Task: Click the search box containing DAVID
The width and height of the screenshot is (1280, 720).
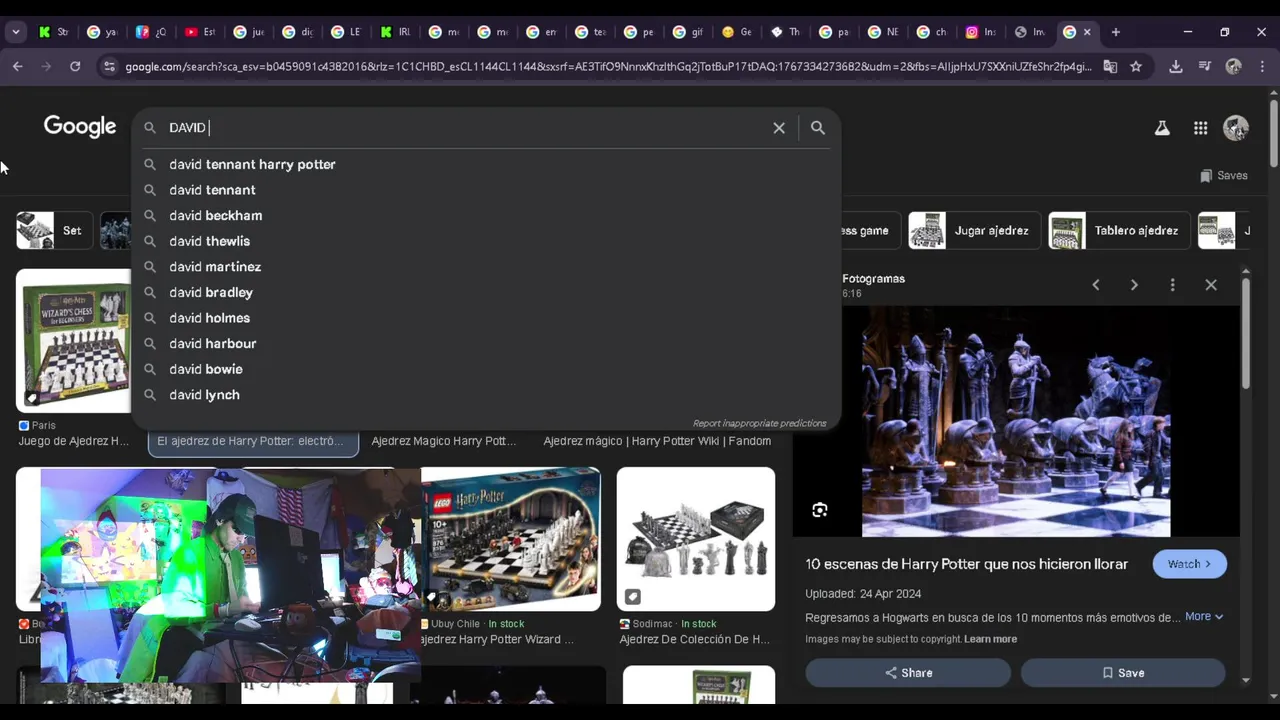Action: 465,128
